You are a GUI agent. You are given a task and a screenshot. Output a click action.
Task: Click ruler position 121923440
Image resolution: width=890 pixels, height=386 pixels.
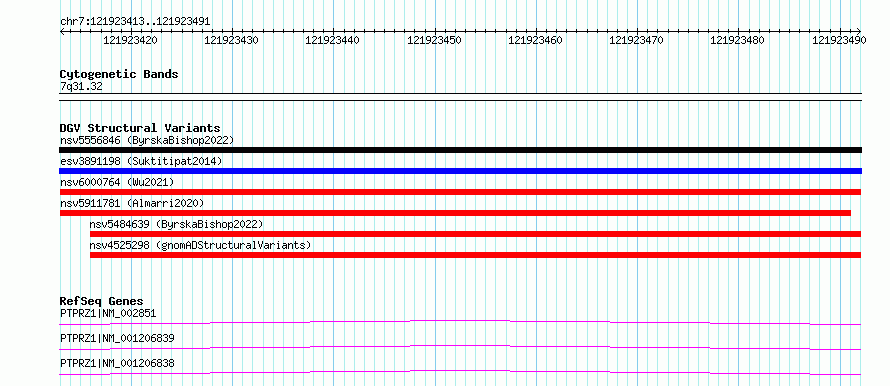coord(333,41)
